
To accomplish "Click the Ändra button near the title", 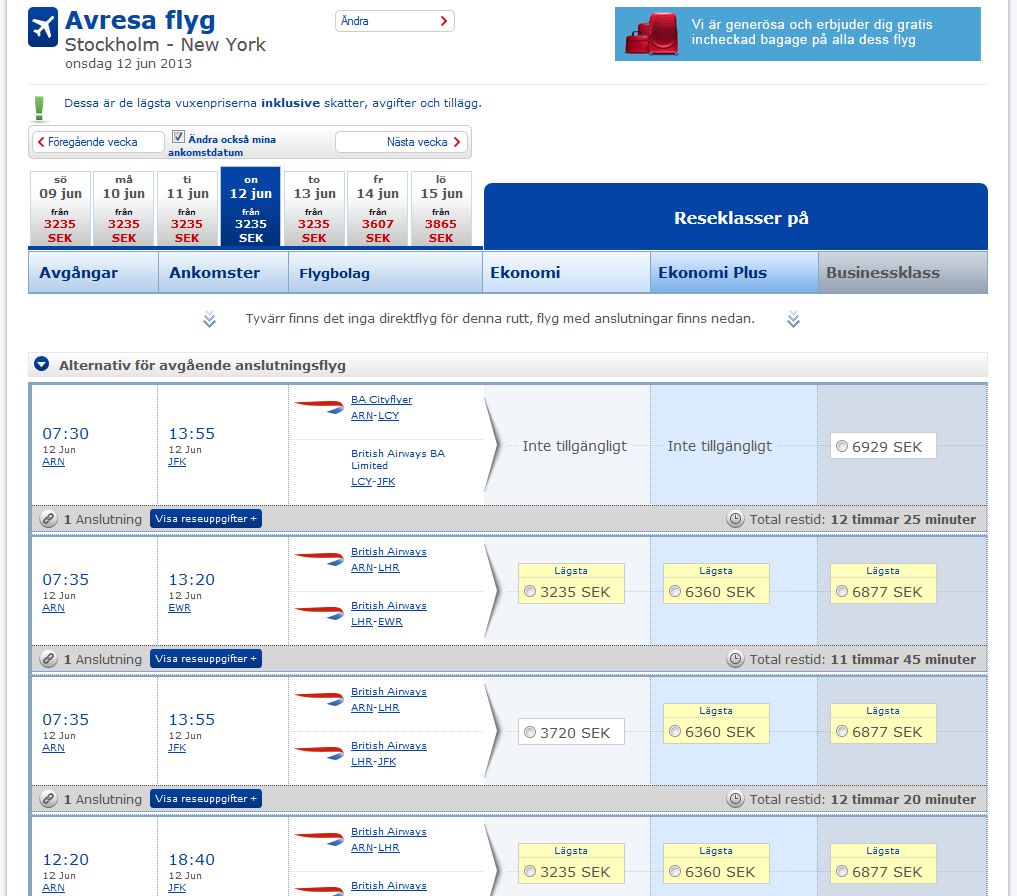I will [394, 21].
